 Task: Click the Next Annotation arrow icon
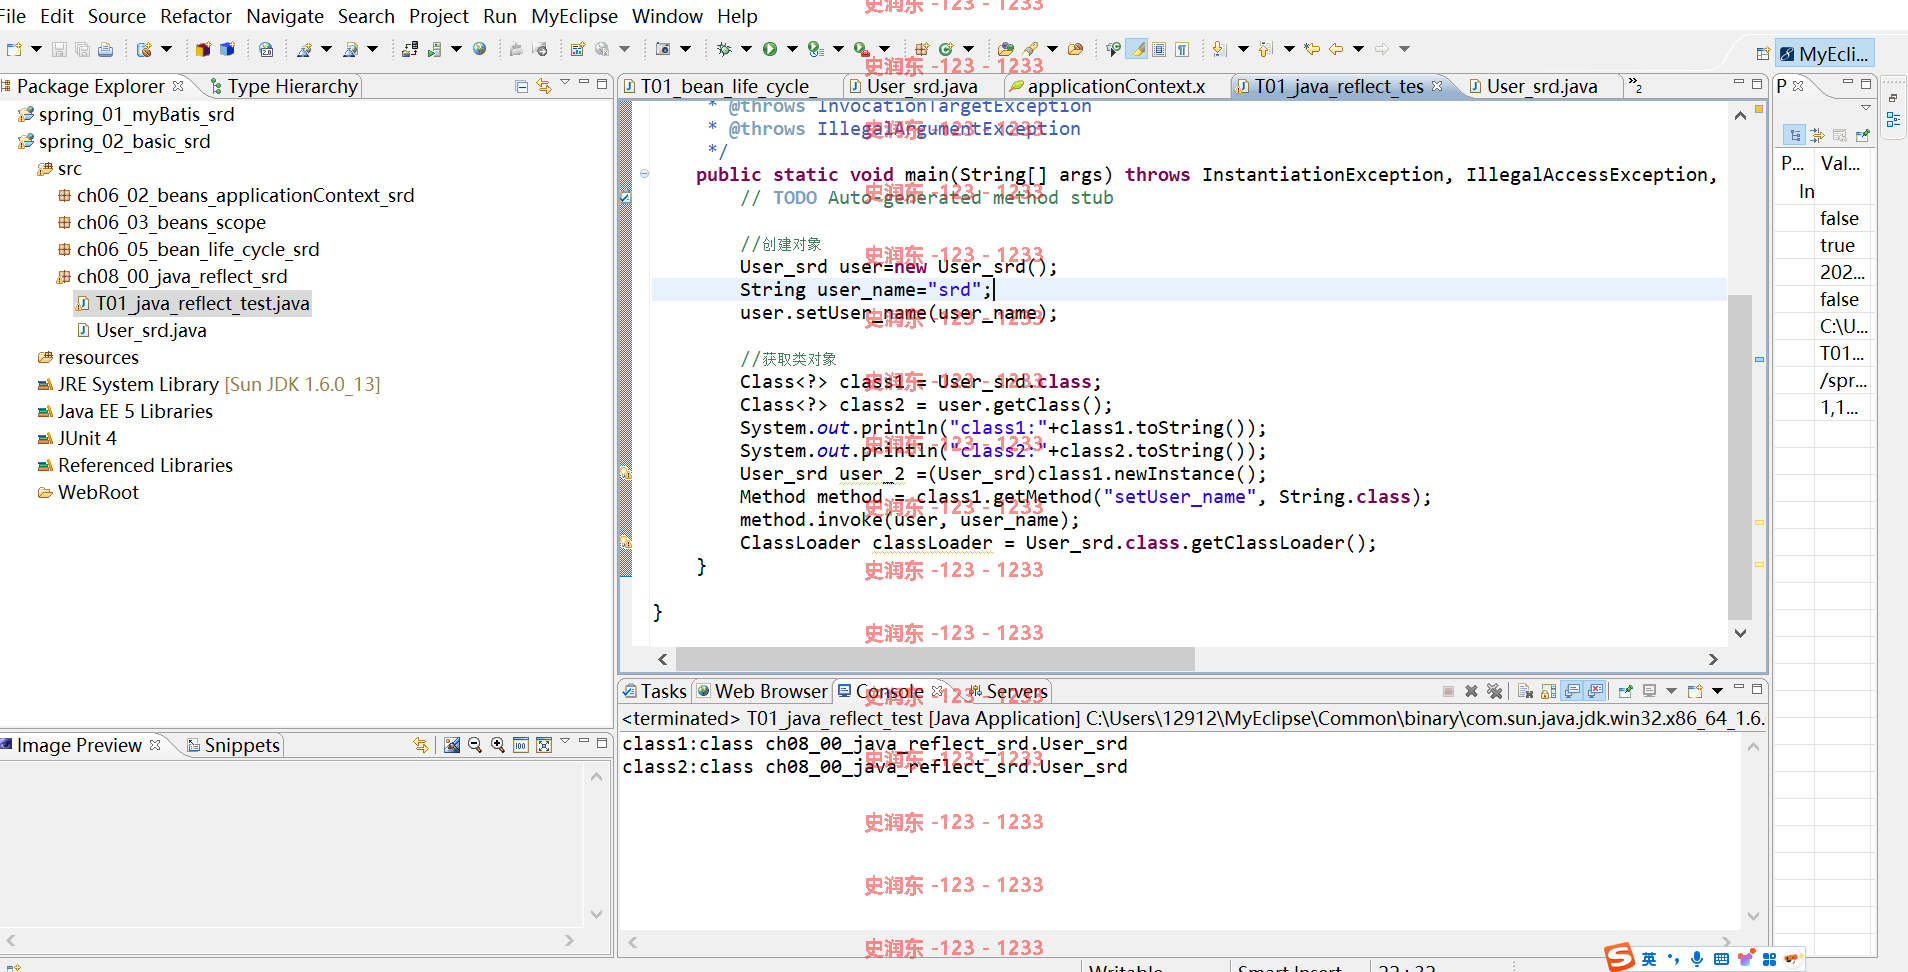[1219, 49]
